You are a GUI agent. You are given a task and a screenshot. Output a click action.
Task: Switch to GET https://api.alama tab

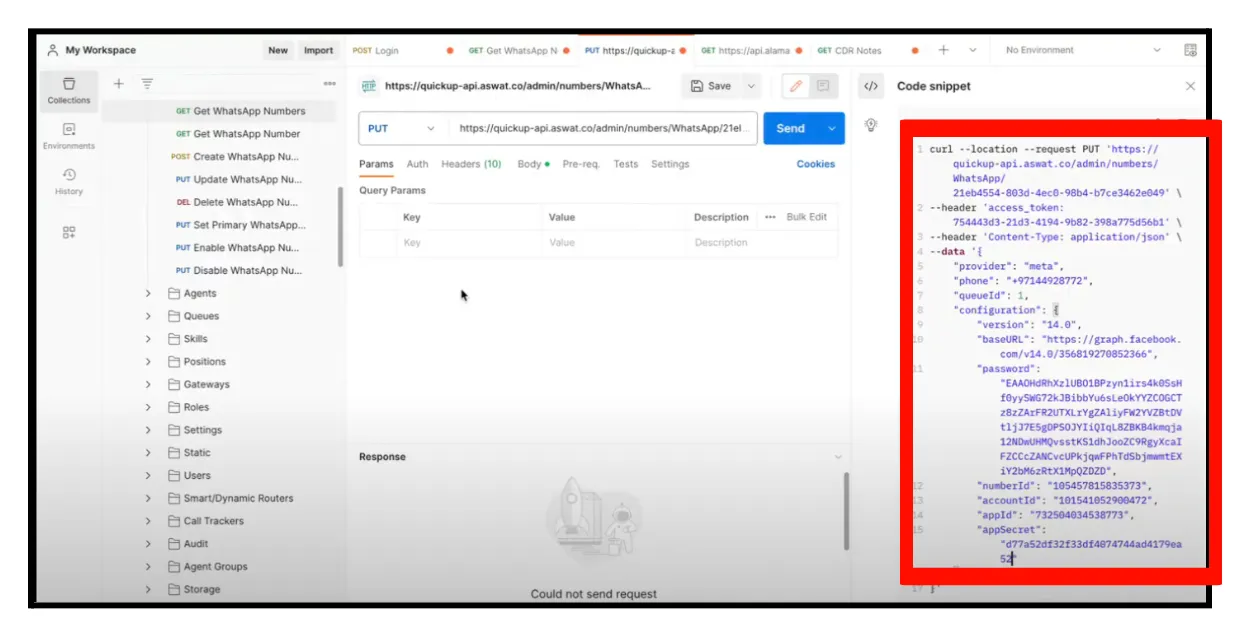click(x=745, y=50)
